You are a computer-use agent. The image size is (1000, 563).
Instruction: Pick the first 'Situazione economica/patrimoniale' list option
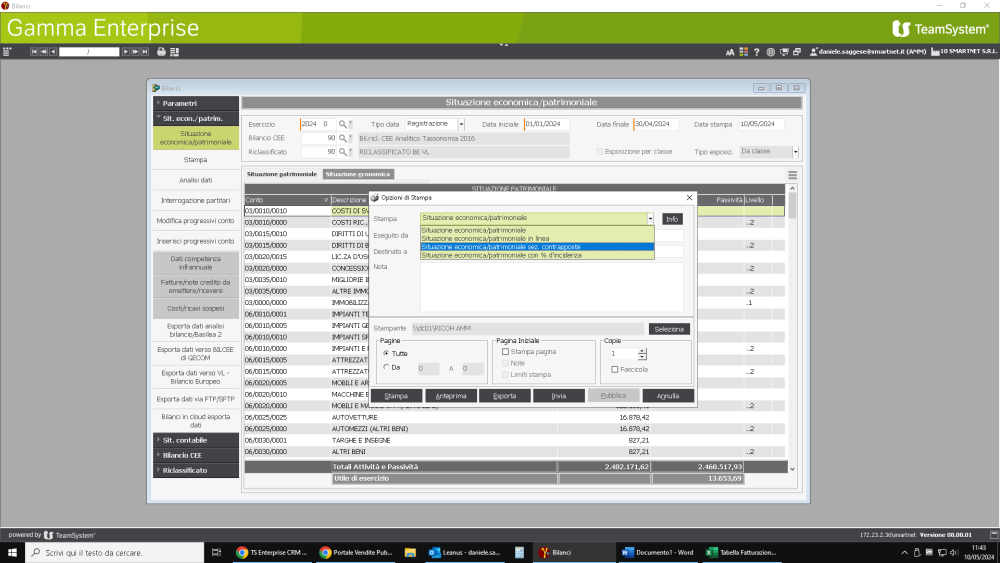pyautogui.click(x=537, y=230)
